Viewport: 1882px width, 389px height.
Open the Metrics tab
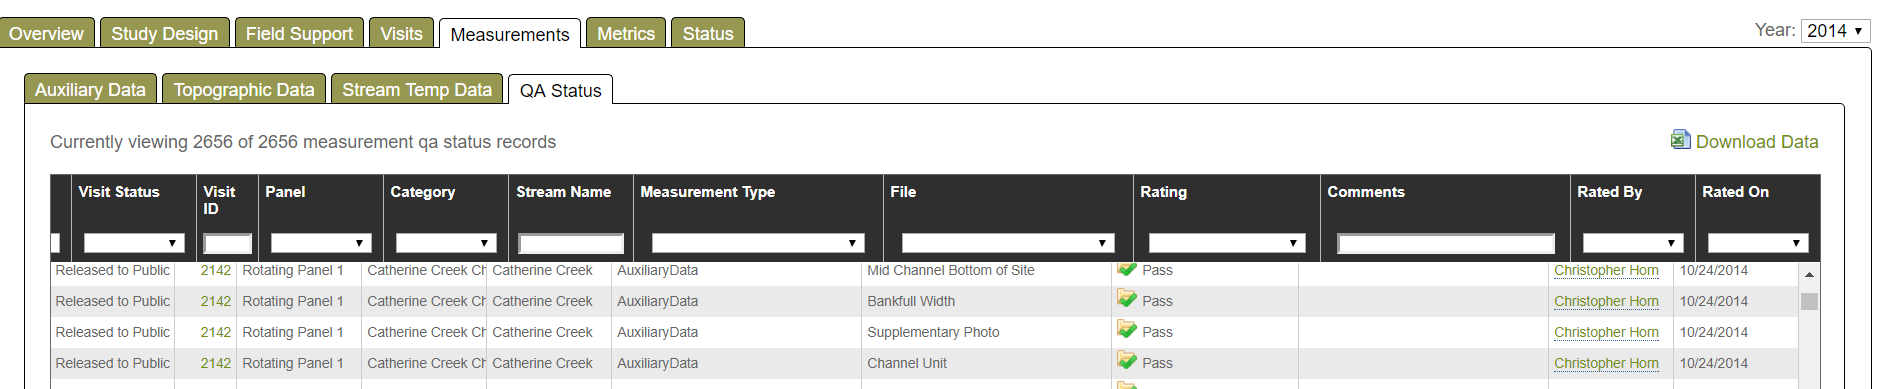626,33
